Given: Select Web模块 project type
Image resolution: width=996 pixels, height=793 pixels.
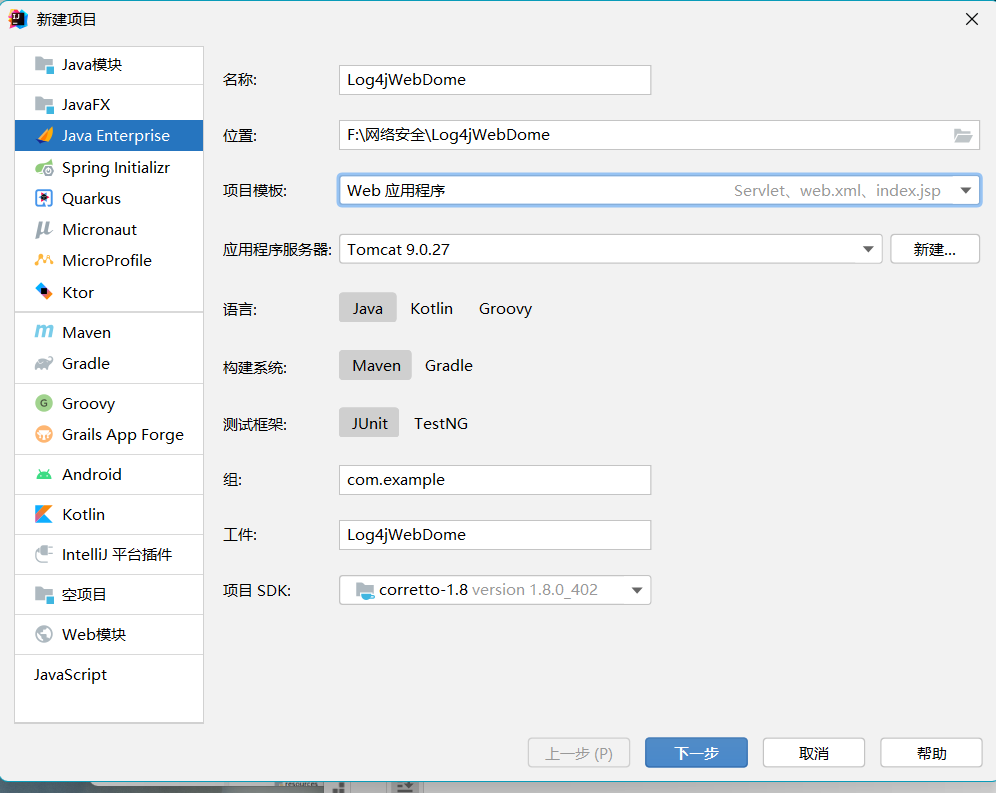Looking at the screenshot, I should [x=109, y=634].
